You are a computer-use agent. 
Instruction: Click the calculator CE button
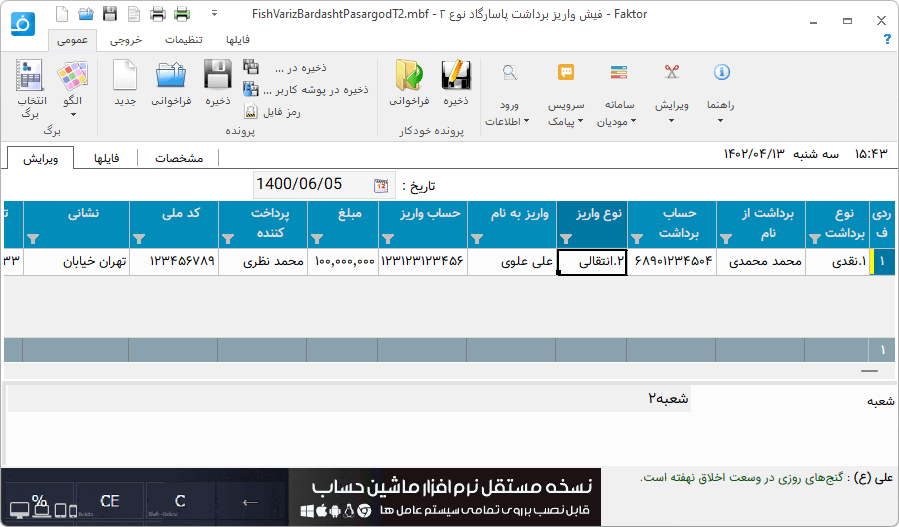tap(110, 501)
